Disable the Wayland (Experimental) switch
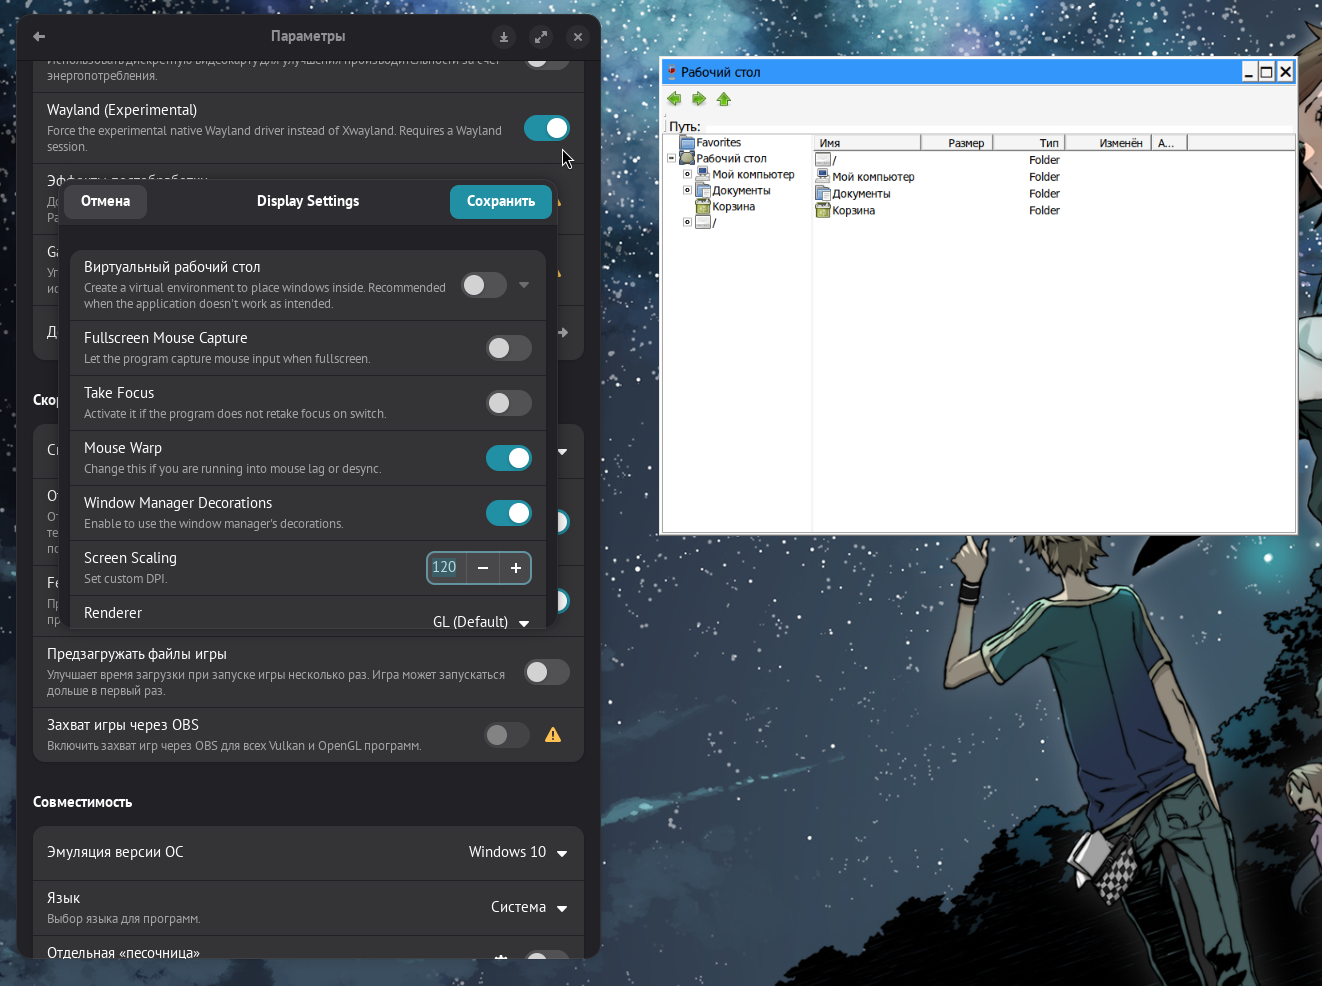 pos(547,128)
